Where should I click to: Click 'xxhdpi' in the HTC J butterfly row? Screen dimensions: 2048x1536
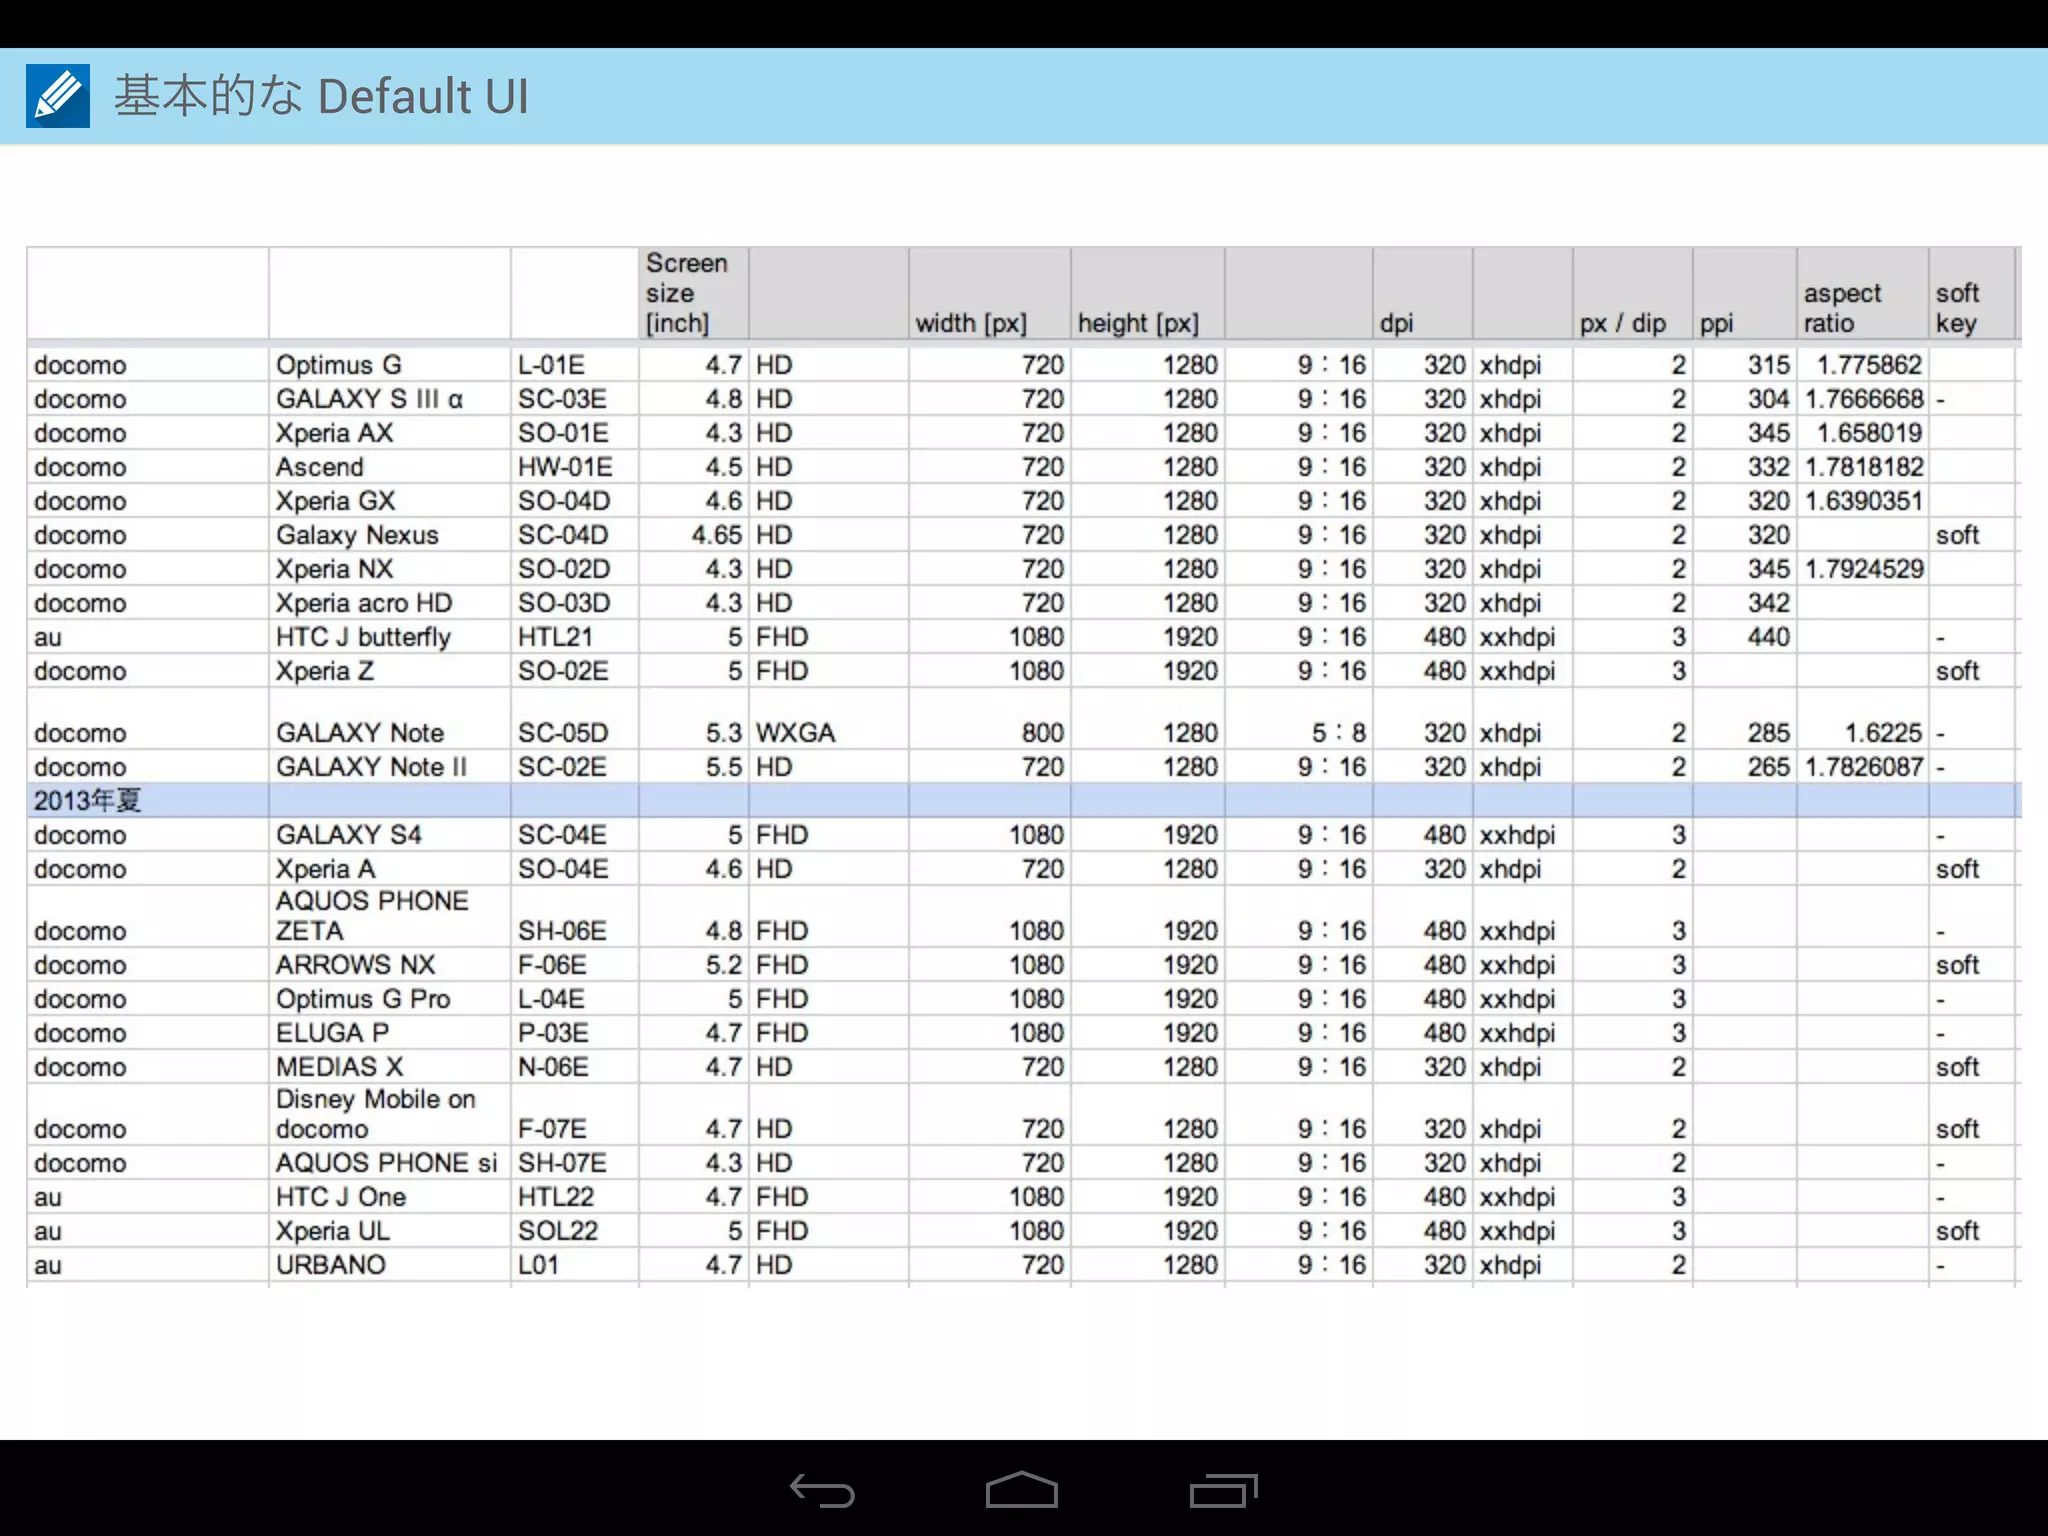point(1517,637)
